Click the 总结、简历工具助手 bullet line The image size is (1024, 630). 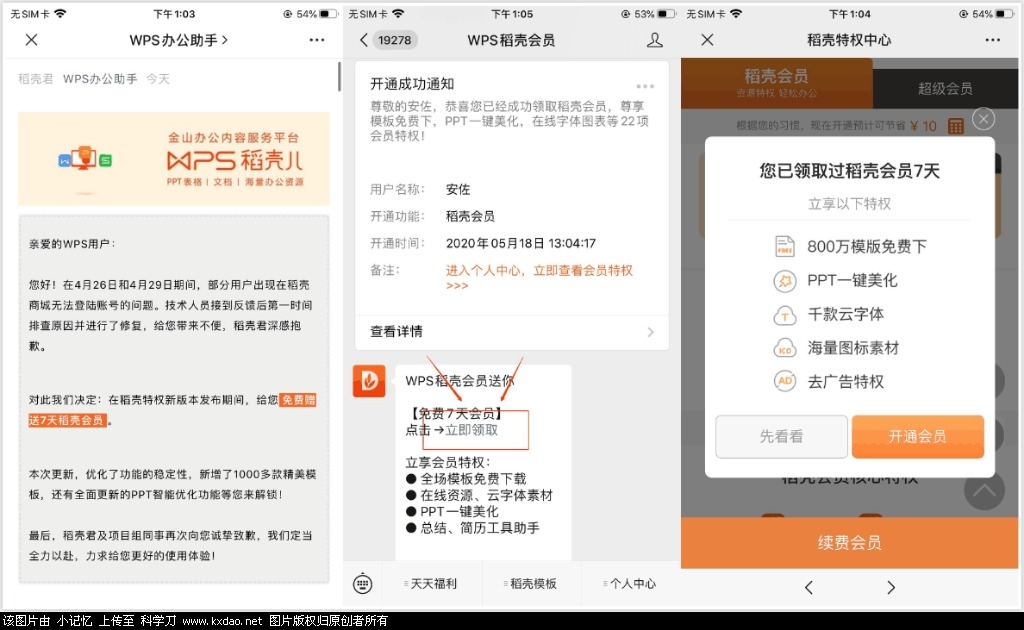[x=472, y=528]
